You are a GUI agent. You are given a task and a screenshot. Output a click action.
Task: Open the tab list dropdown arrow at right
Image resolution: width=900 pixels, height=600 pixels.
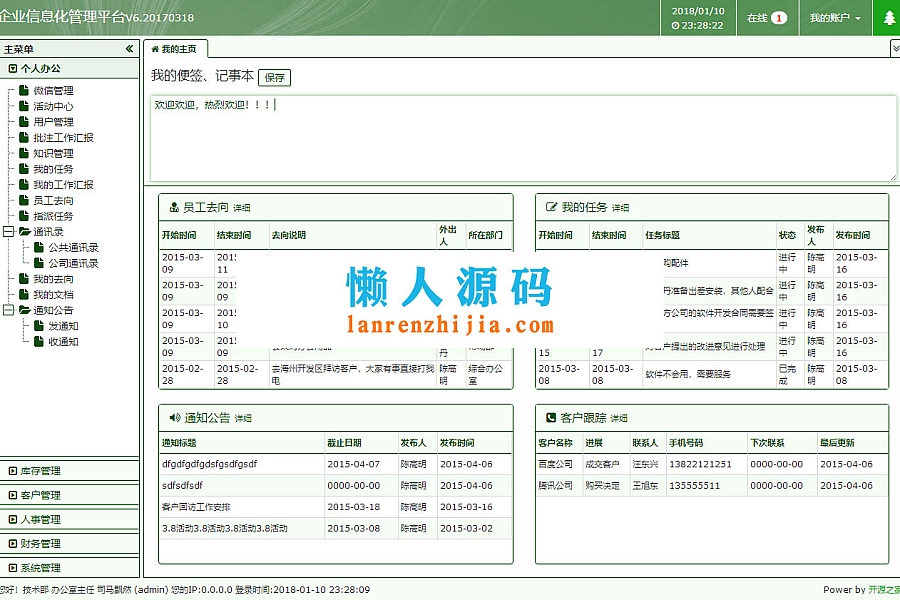pyautogui.click(x=895, y=49)
